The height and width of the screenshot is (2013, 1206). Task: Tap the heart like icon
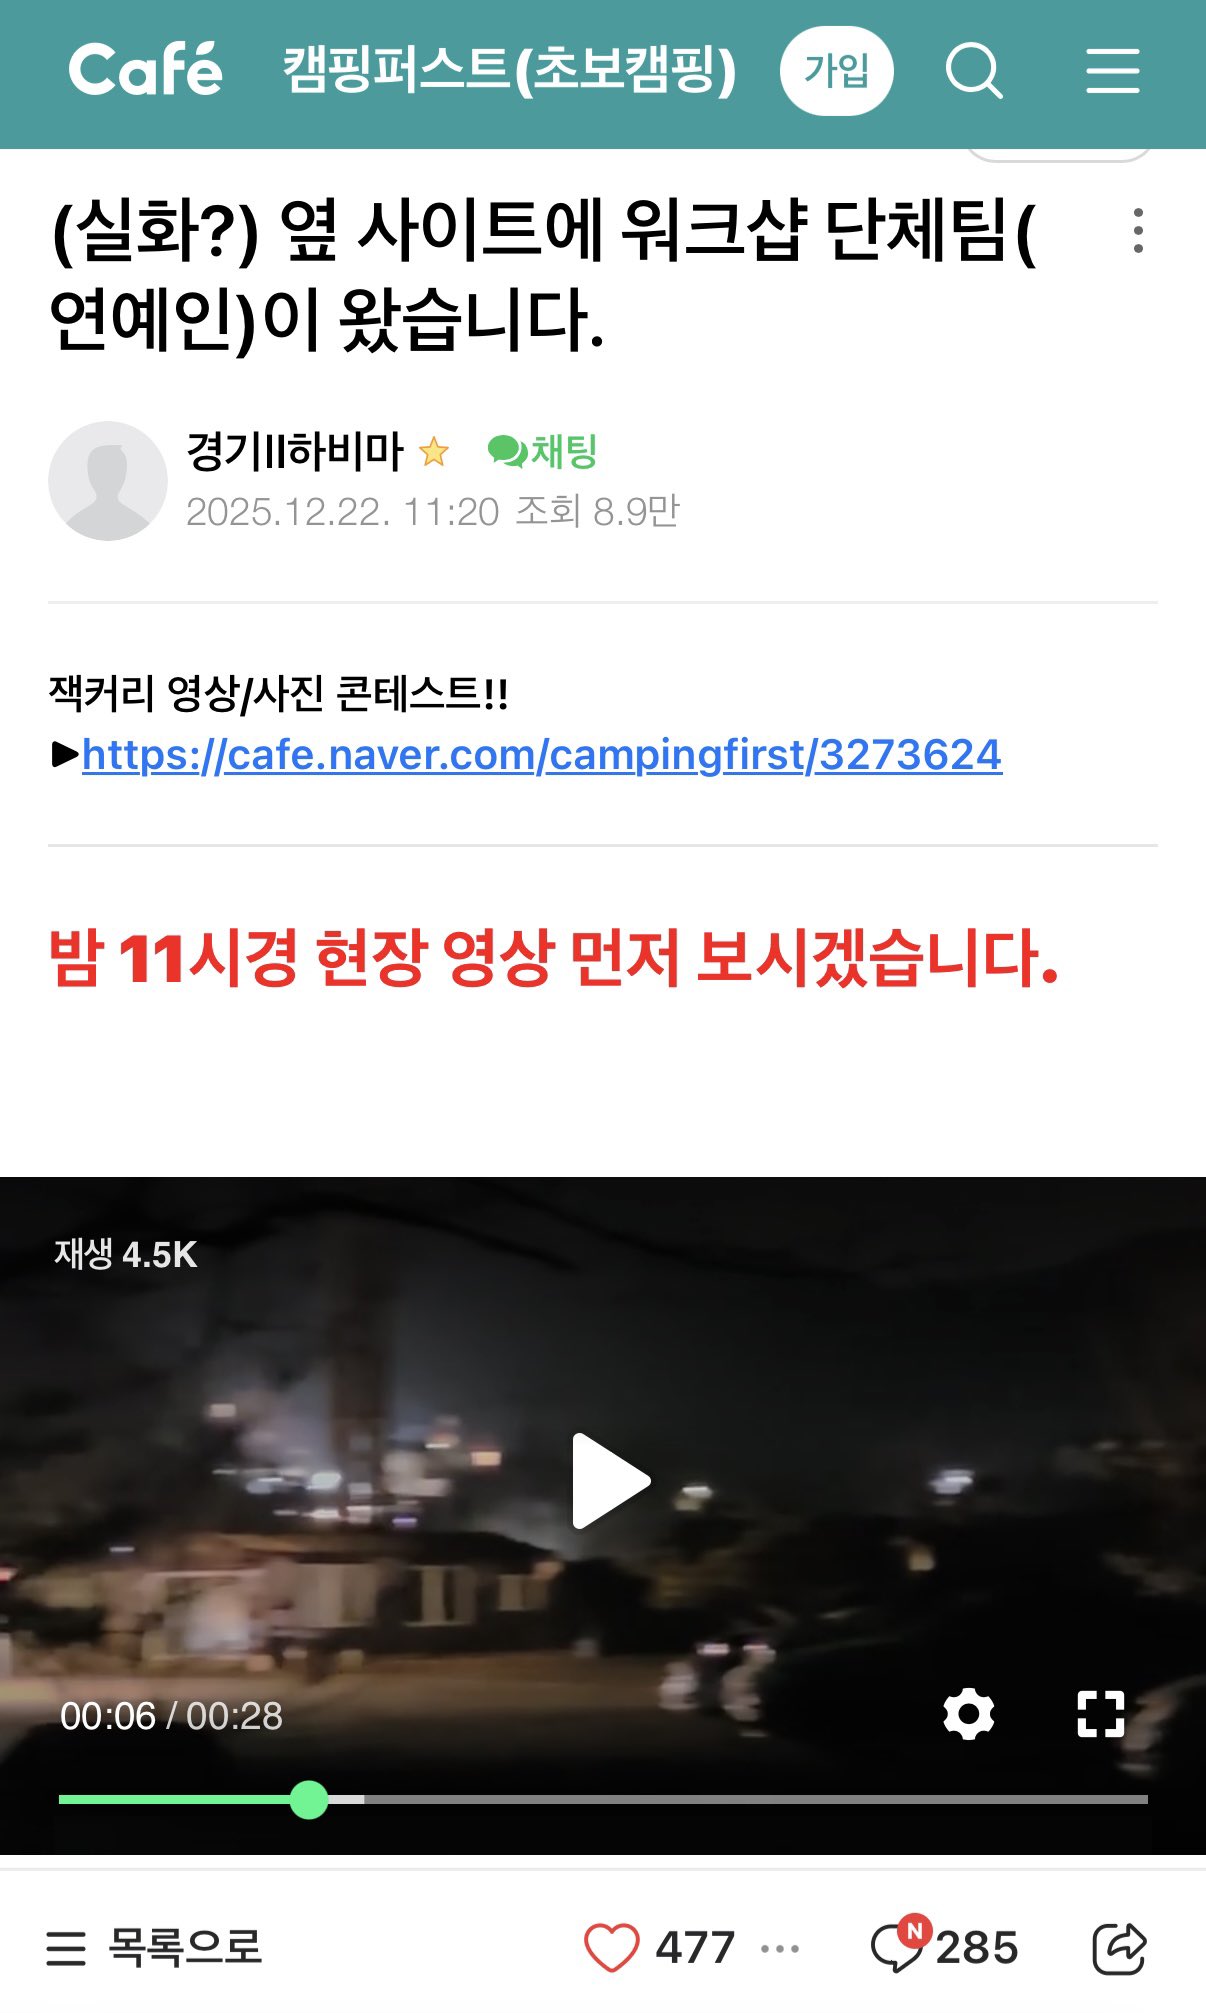pyautogui.click(x=611, y=1947)
